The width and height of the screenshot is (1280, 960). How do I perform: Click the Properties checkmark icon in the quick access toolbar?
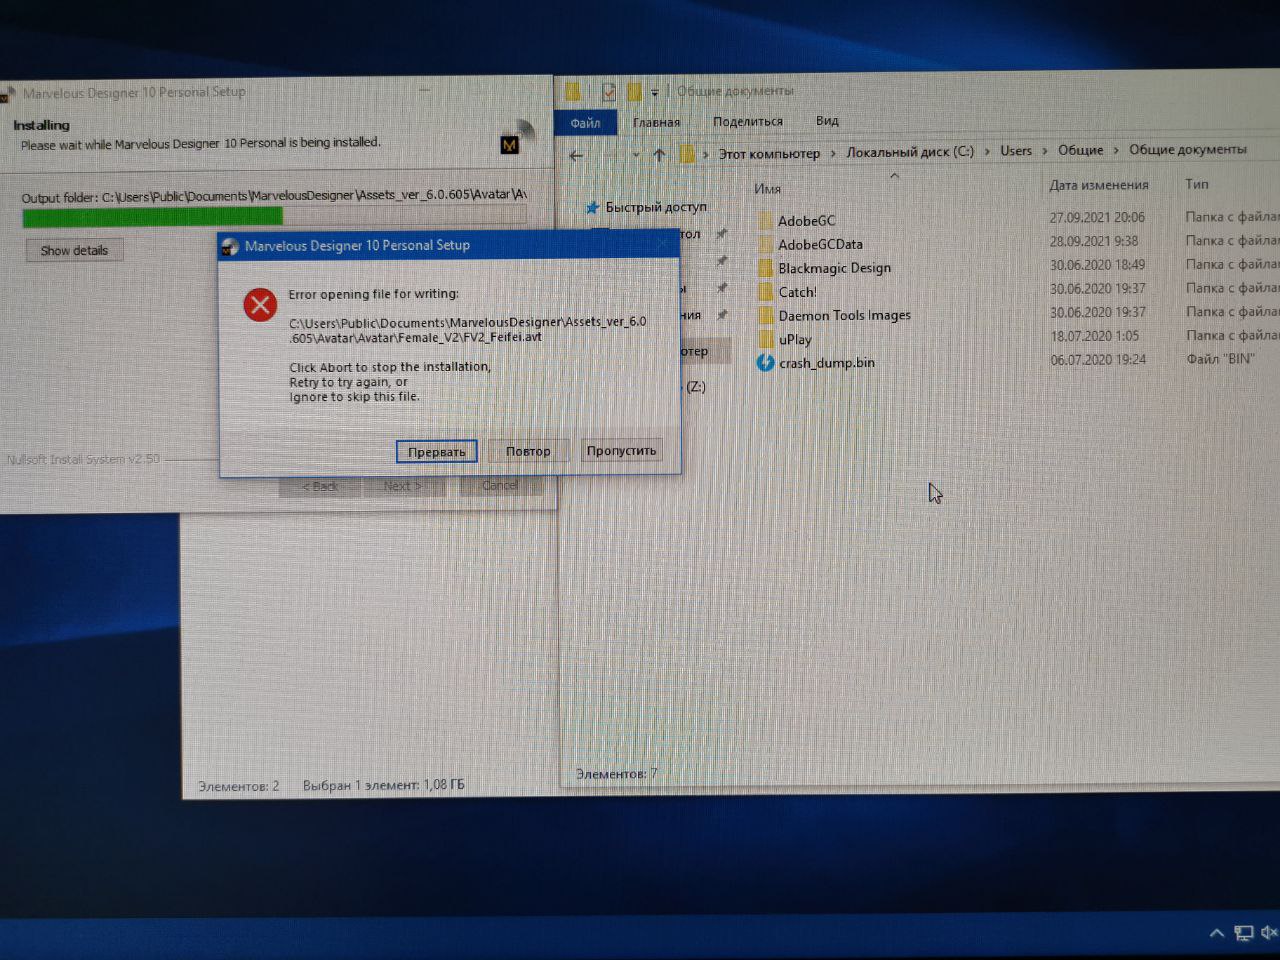609,92
